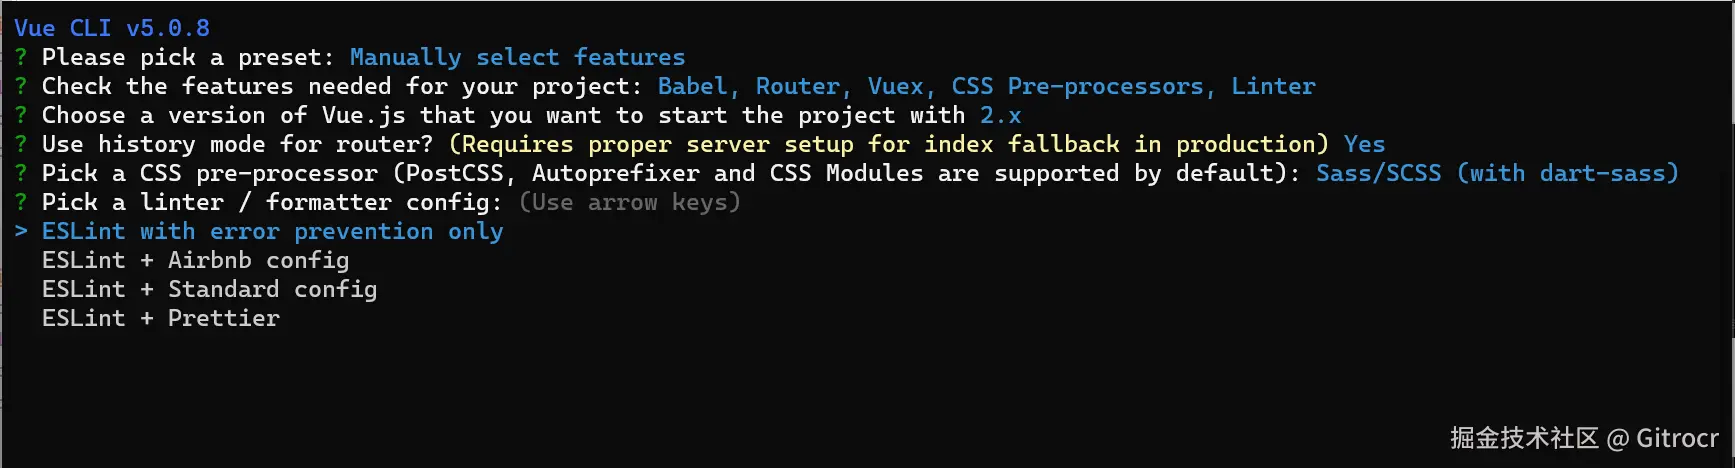Click the question mark before Check the features
Viewport: 1735px width, 468px height.
click(21, 87)
